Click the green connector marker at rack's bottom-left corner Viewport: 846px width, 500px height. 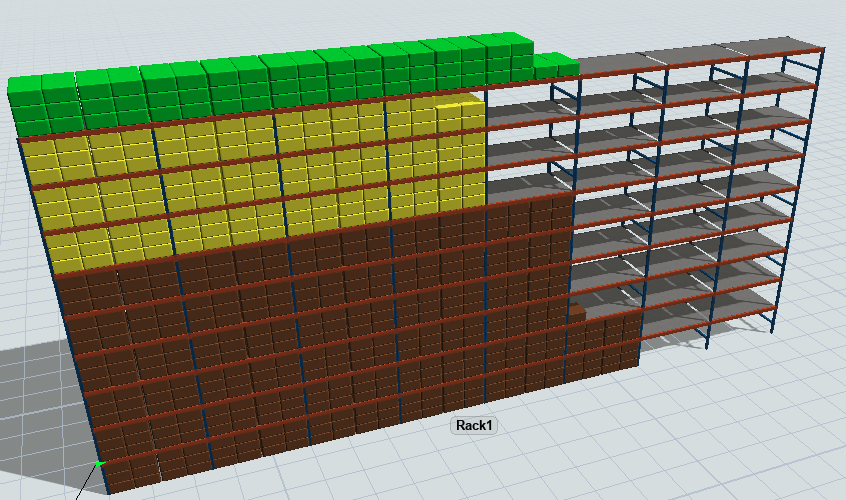tap(99, 463)
